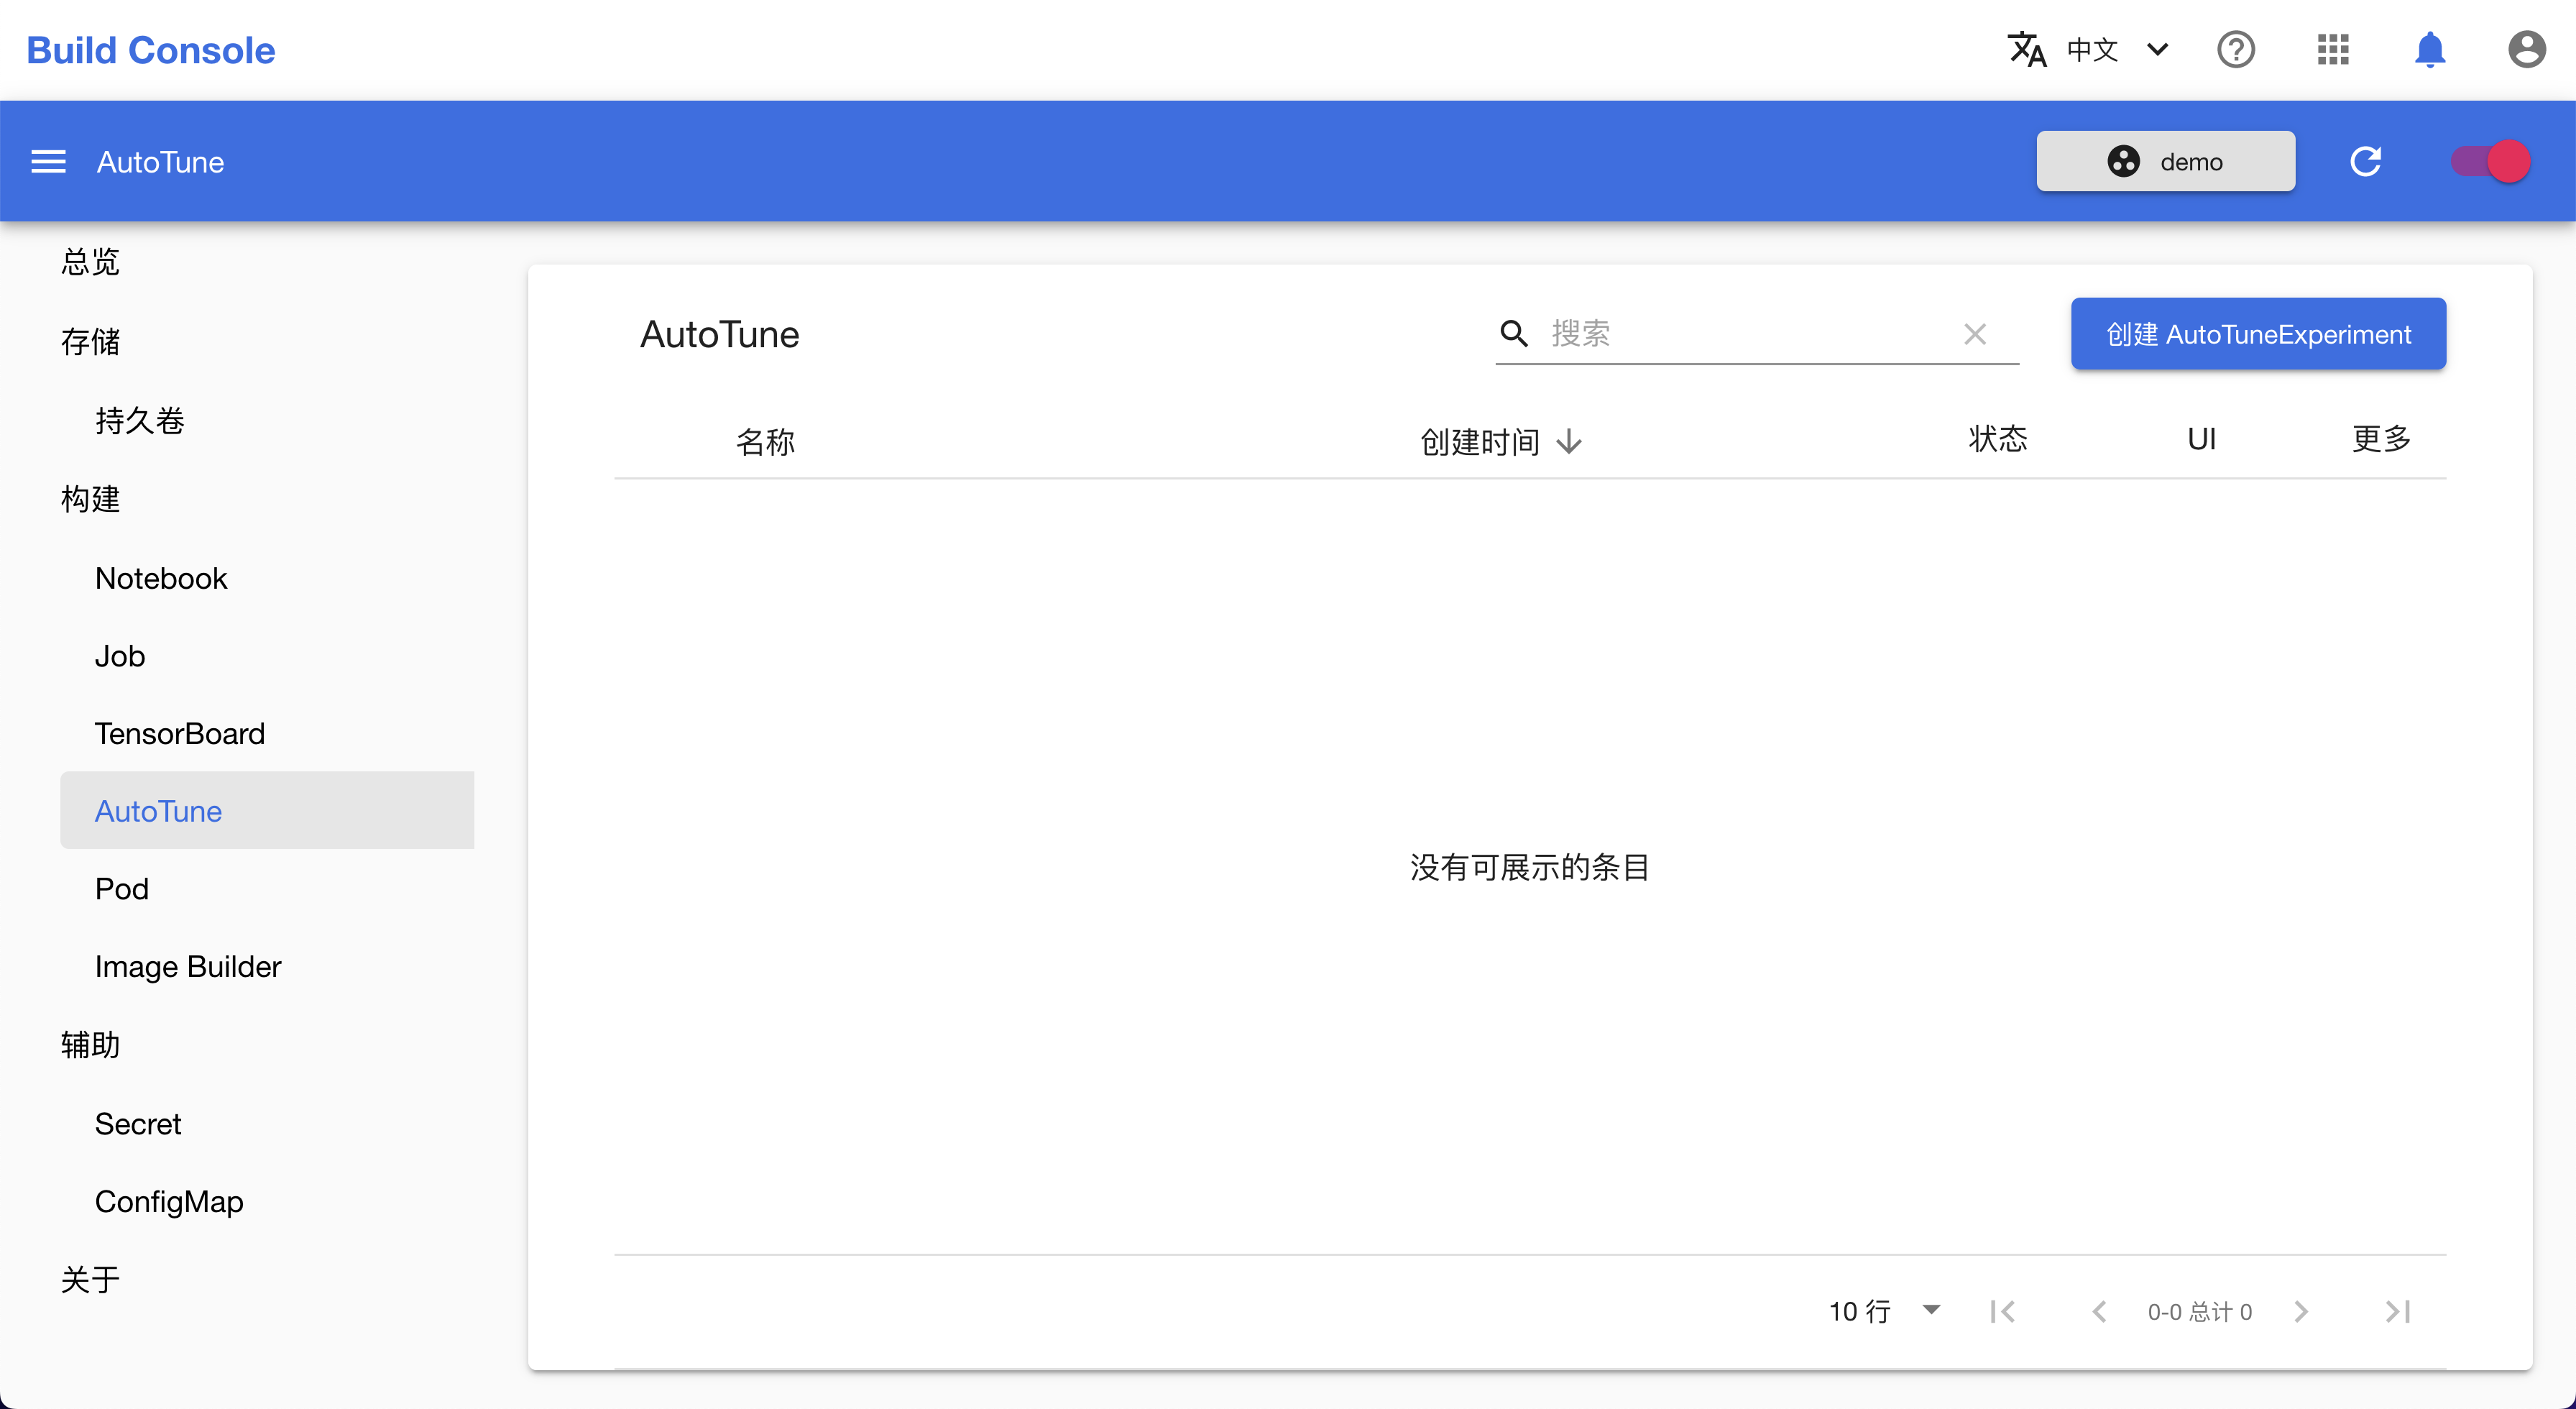Viewport: 2576px width, 1409px height.
Task: Click the 辅助 section heading
Action: [x=90, y=1045]
